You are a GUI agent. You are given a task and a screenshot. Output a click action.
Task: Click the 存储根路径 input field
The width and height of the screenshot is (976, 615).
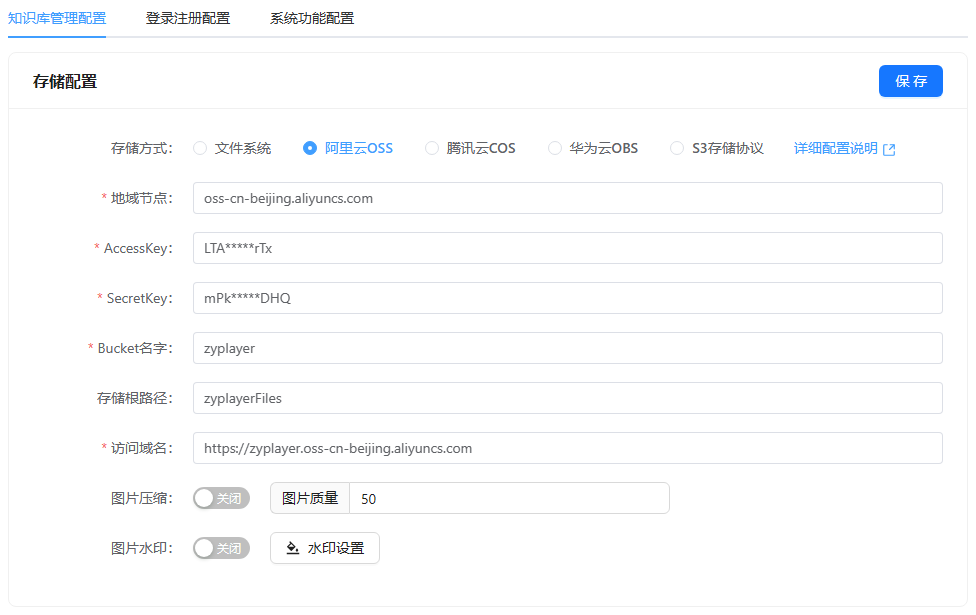(x=567, y=398)
